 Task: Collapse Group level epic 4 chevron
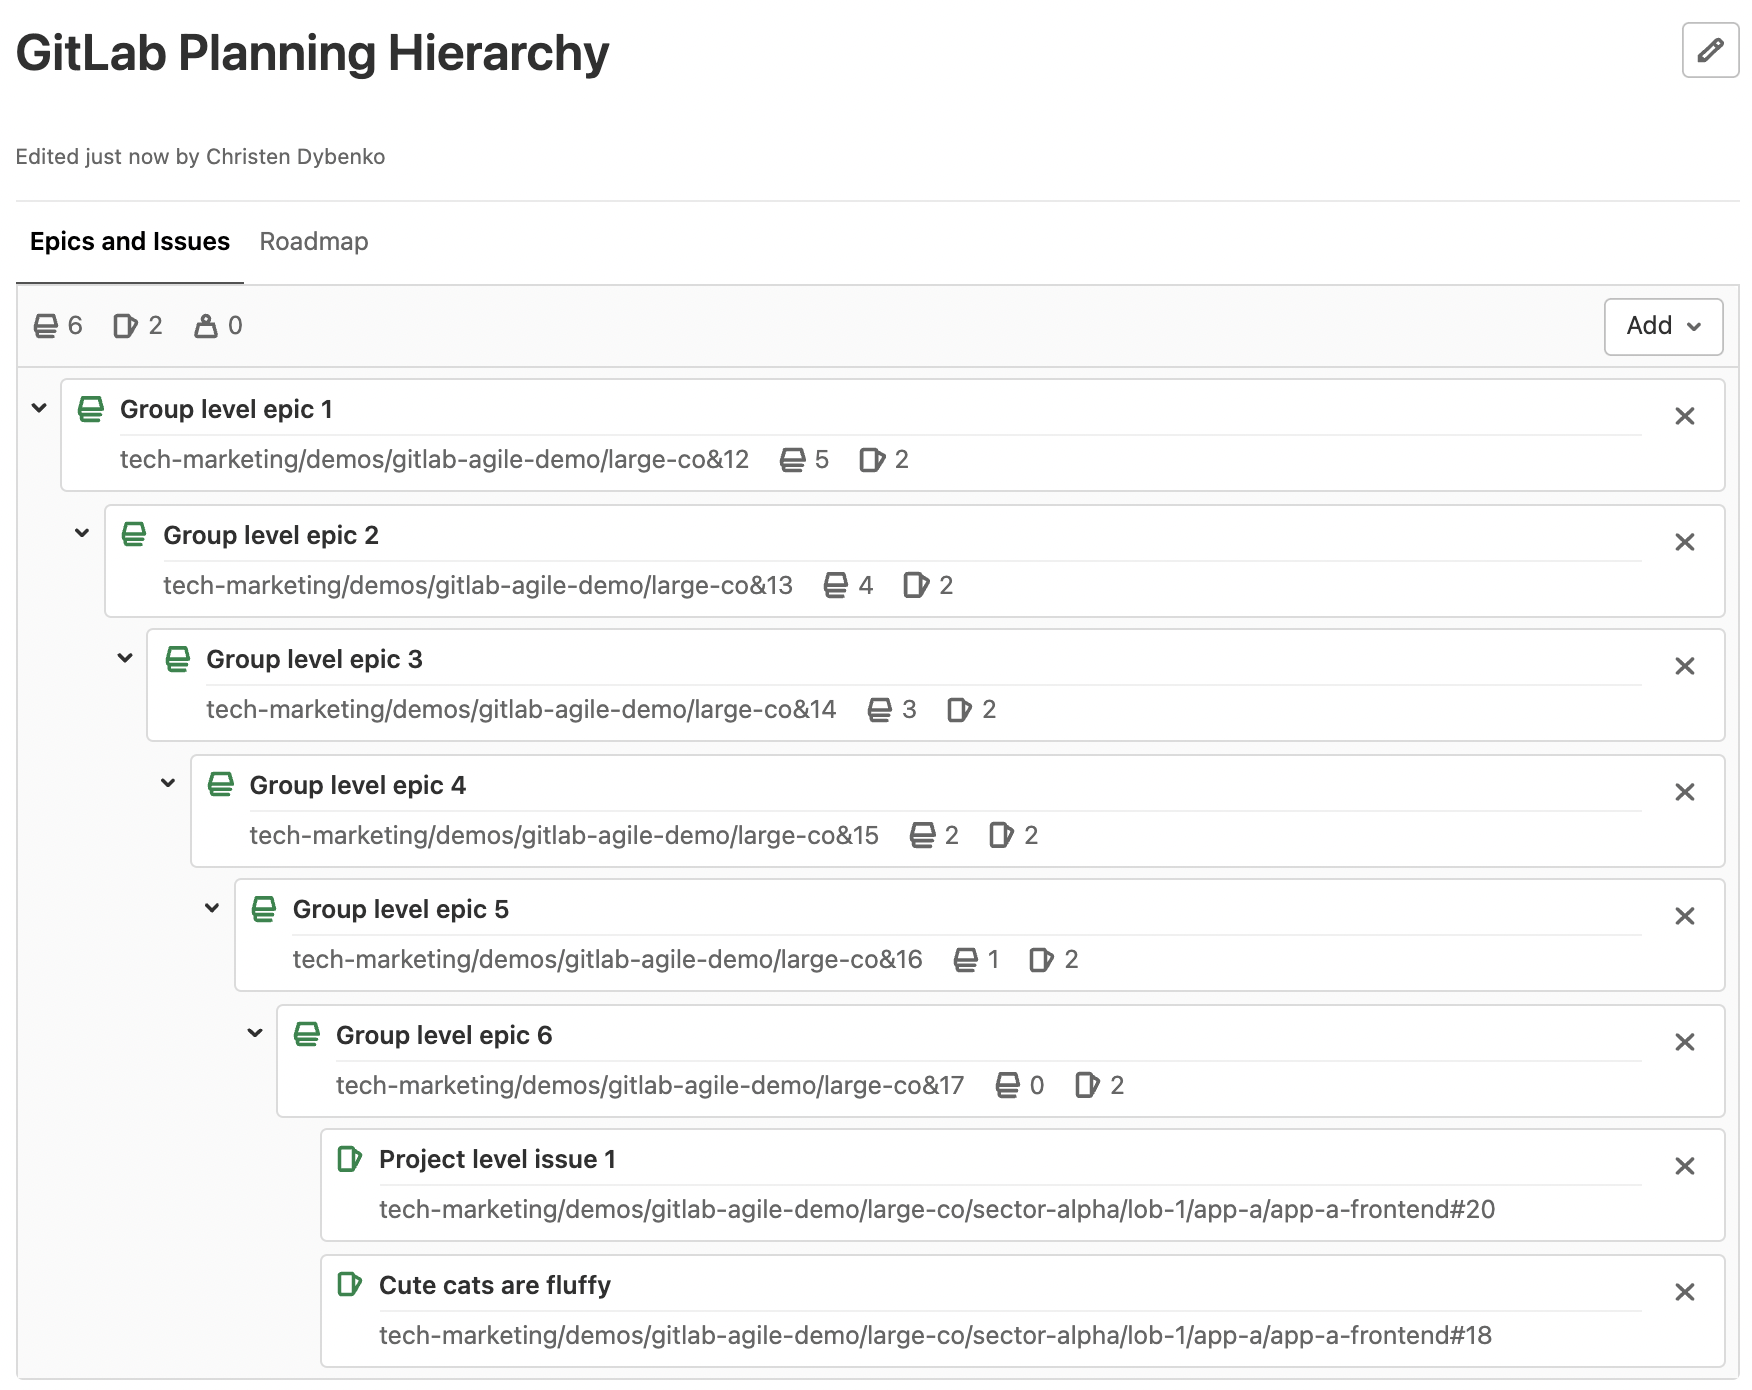168,784
